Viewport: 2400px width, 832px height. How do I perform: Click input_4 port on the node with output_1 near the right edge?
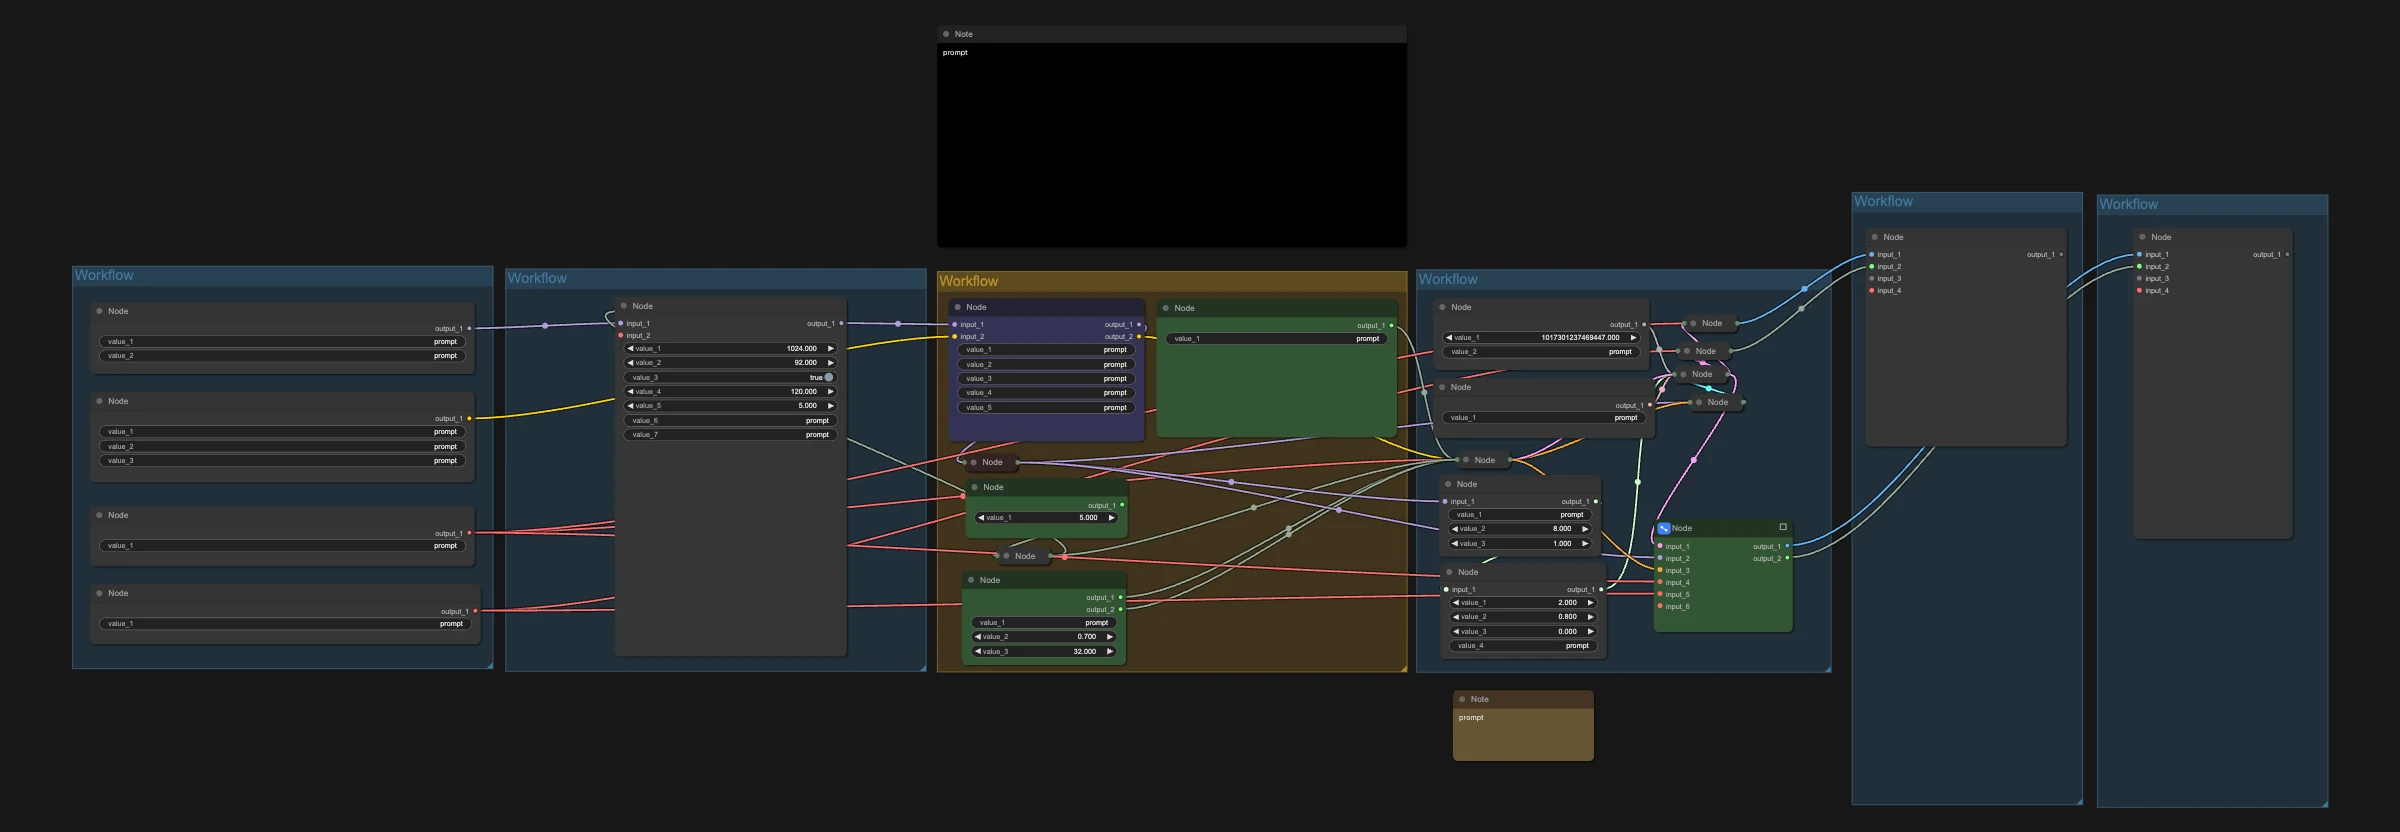point(2139,291)
